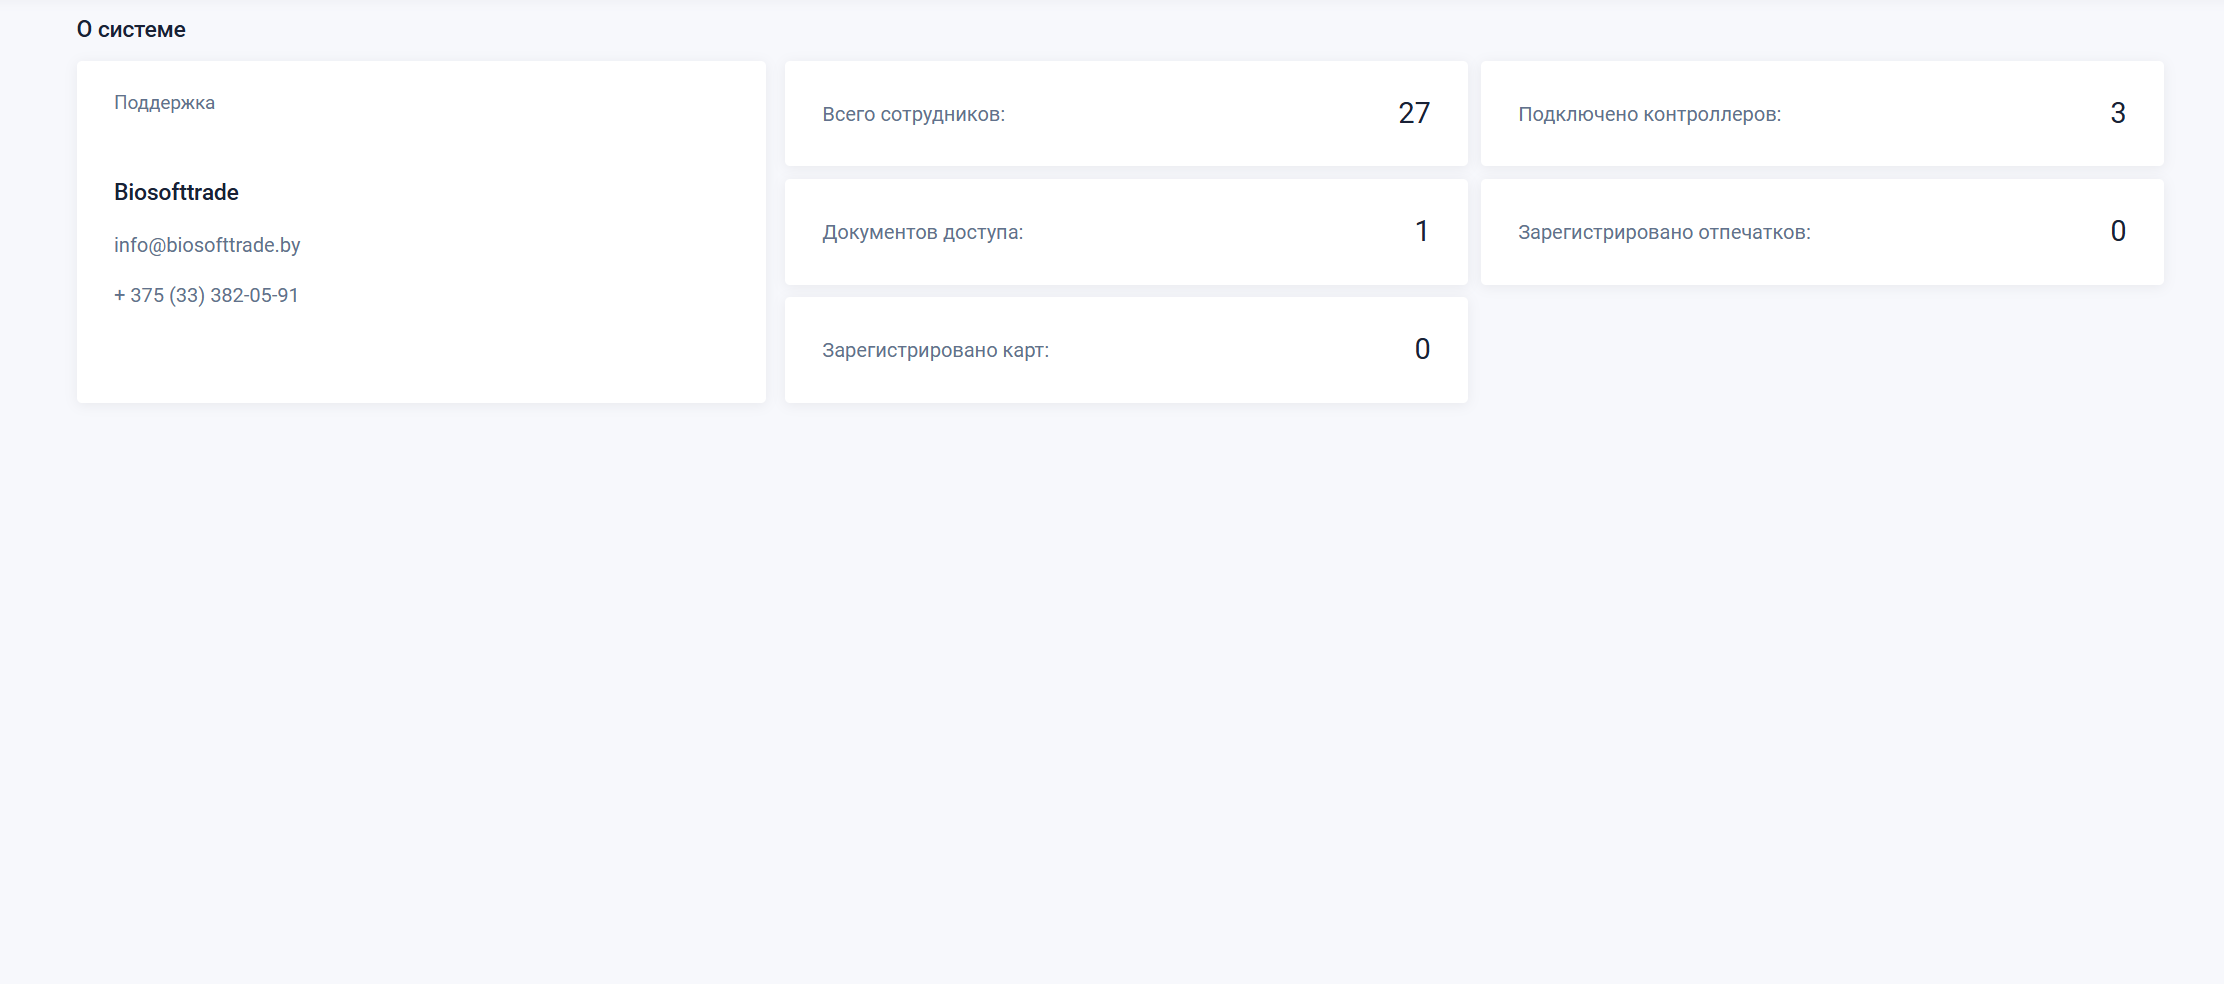Open the 'Подключено контроллеров' card
Viewport: 2224px width, 984px height.
1822,114
